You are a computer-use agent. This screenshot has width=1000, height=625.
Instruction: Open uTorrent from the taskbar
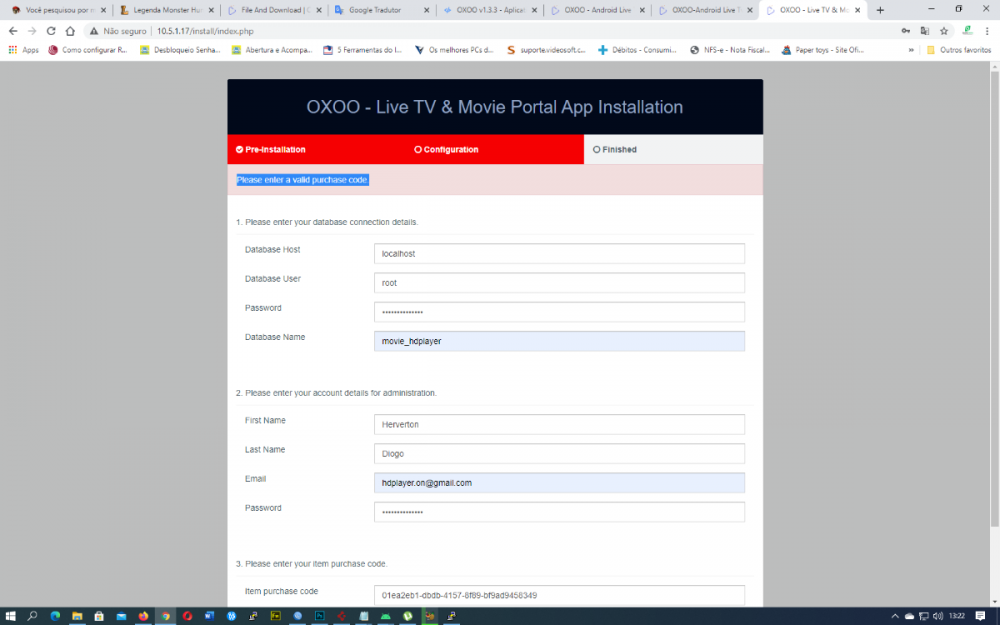tap(408, 616)
